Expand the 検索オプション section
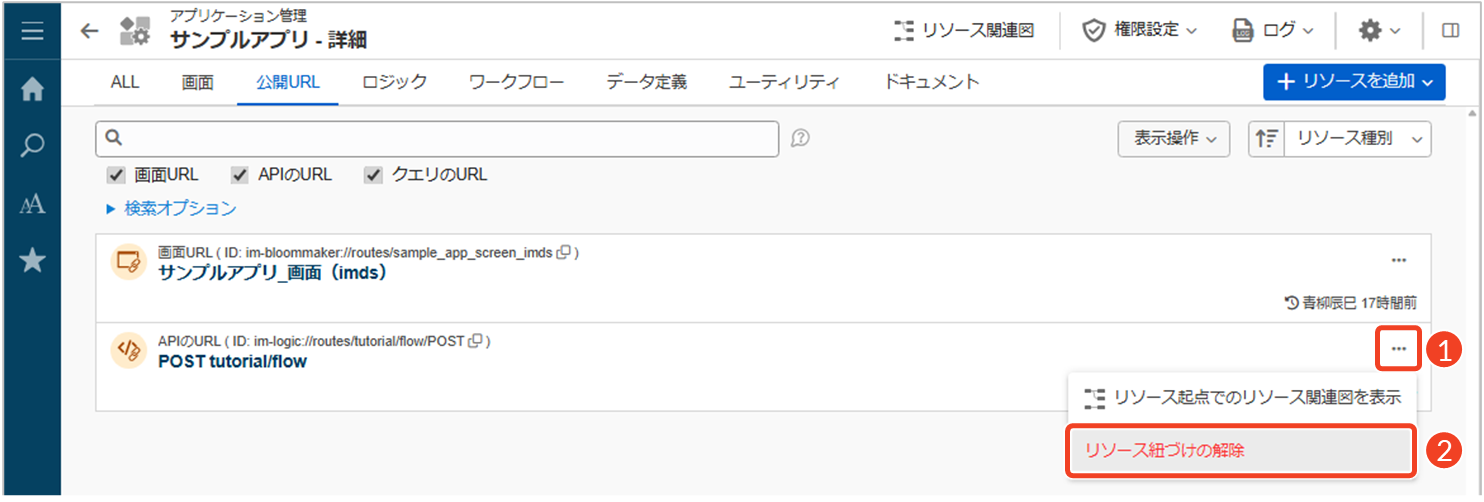The image size is (1484, 502). 171,209
